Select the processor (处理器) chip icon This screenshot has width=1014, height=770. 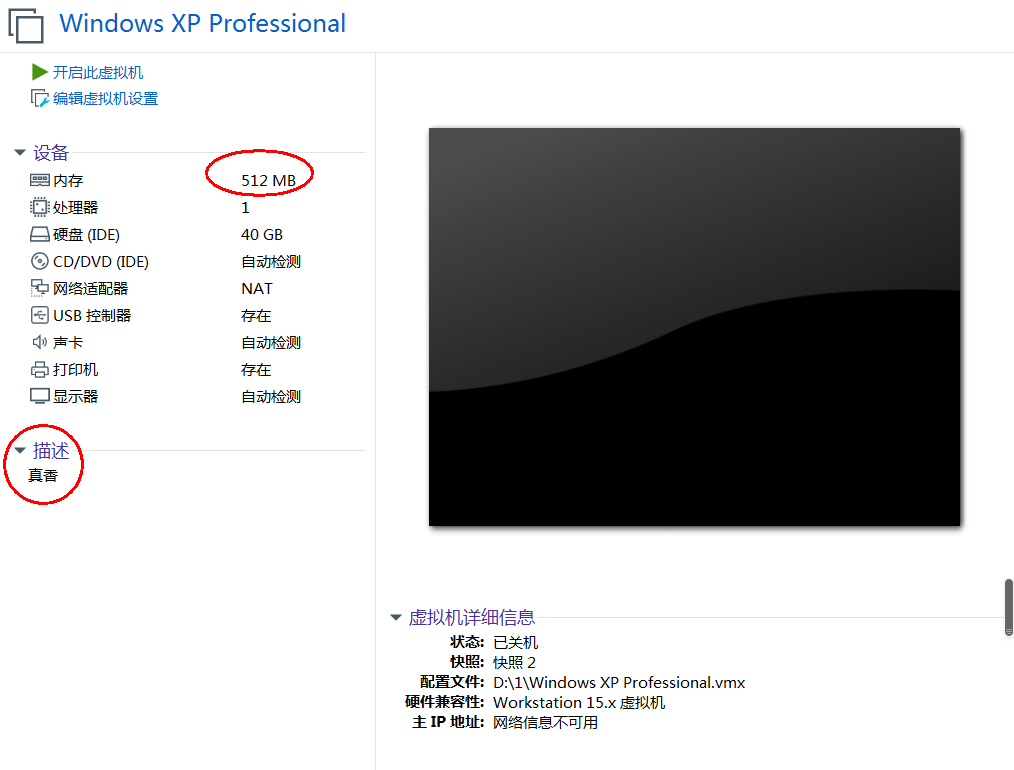[x=40, y=208]
